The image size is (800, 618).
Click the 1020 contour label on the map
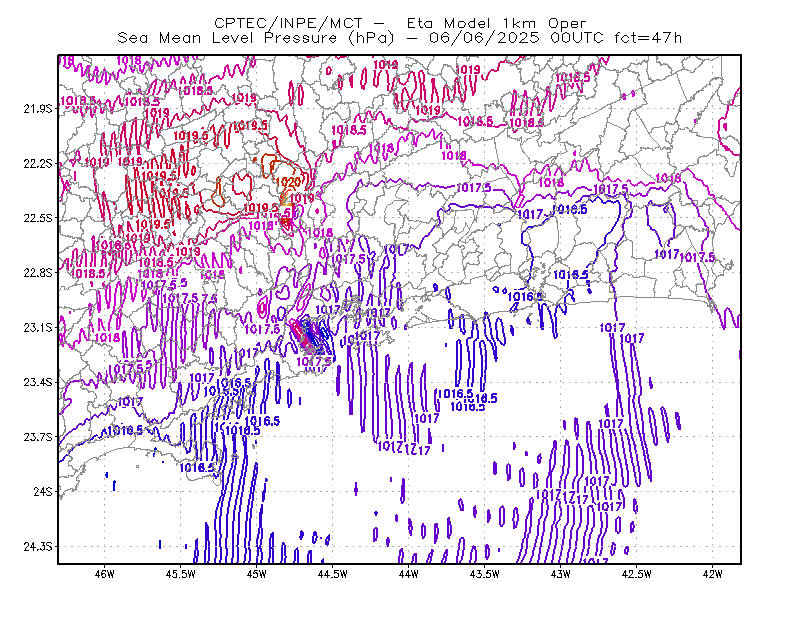pos(287,182)
